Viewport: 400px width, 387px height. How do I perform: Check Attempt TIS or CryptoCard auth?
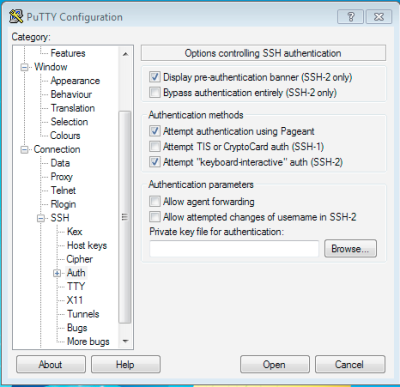point(154,146)
